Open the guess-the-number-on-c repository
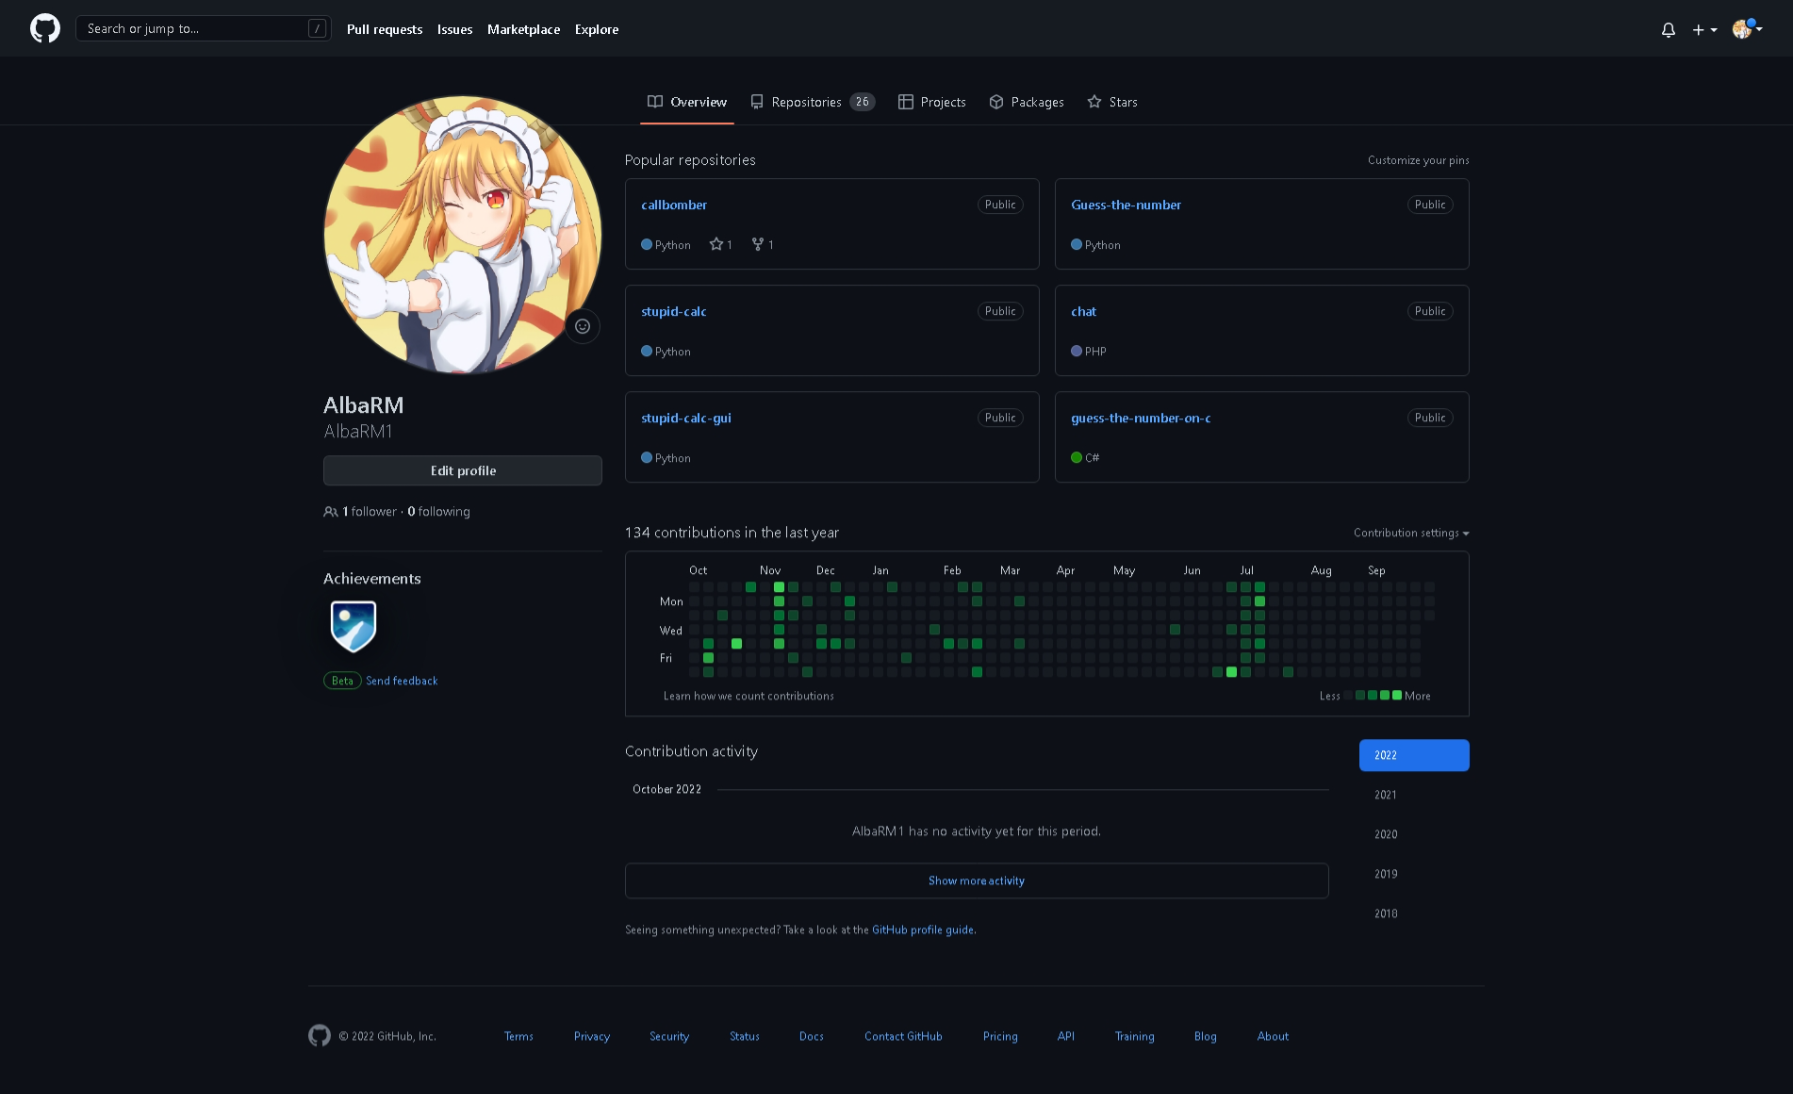The height and width of the screenshot is (1094, 1793). pyautogui.click(x=1140, y=418)
